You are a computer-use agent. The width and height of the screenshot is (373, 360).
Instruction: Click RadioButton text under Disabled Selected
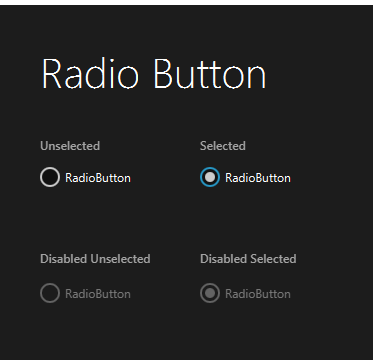258,294
